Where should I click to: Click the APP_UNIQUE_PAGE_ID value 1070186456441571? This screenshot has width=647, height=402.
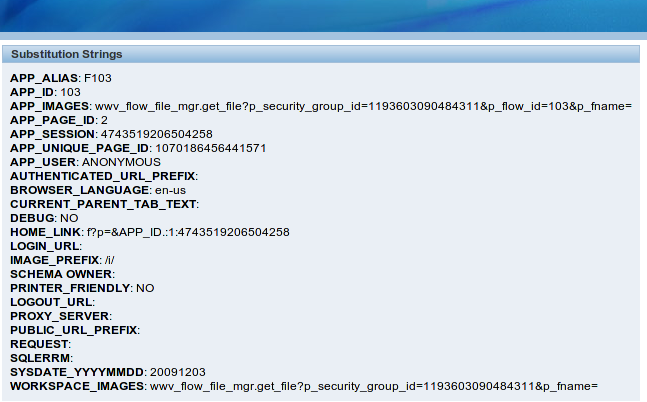(210, 148)
